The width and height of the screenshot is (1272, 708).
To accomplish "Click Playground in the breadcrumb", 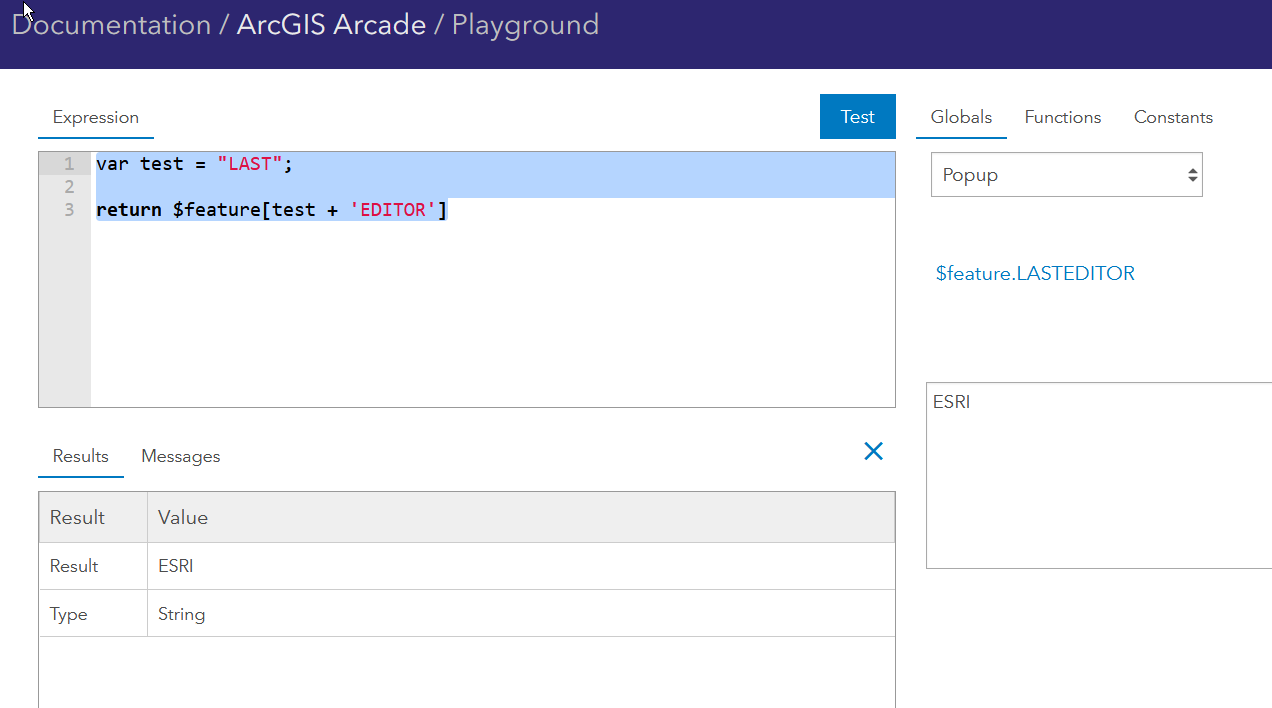I will (x=525, y=25).
